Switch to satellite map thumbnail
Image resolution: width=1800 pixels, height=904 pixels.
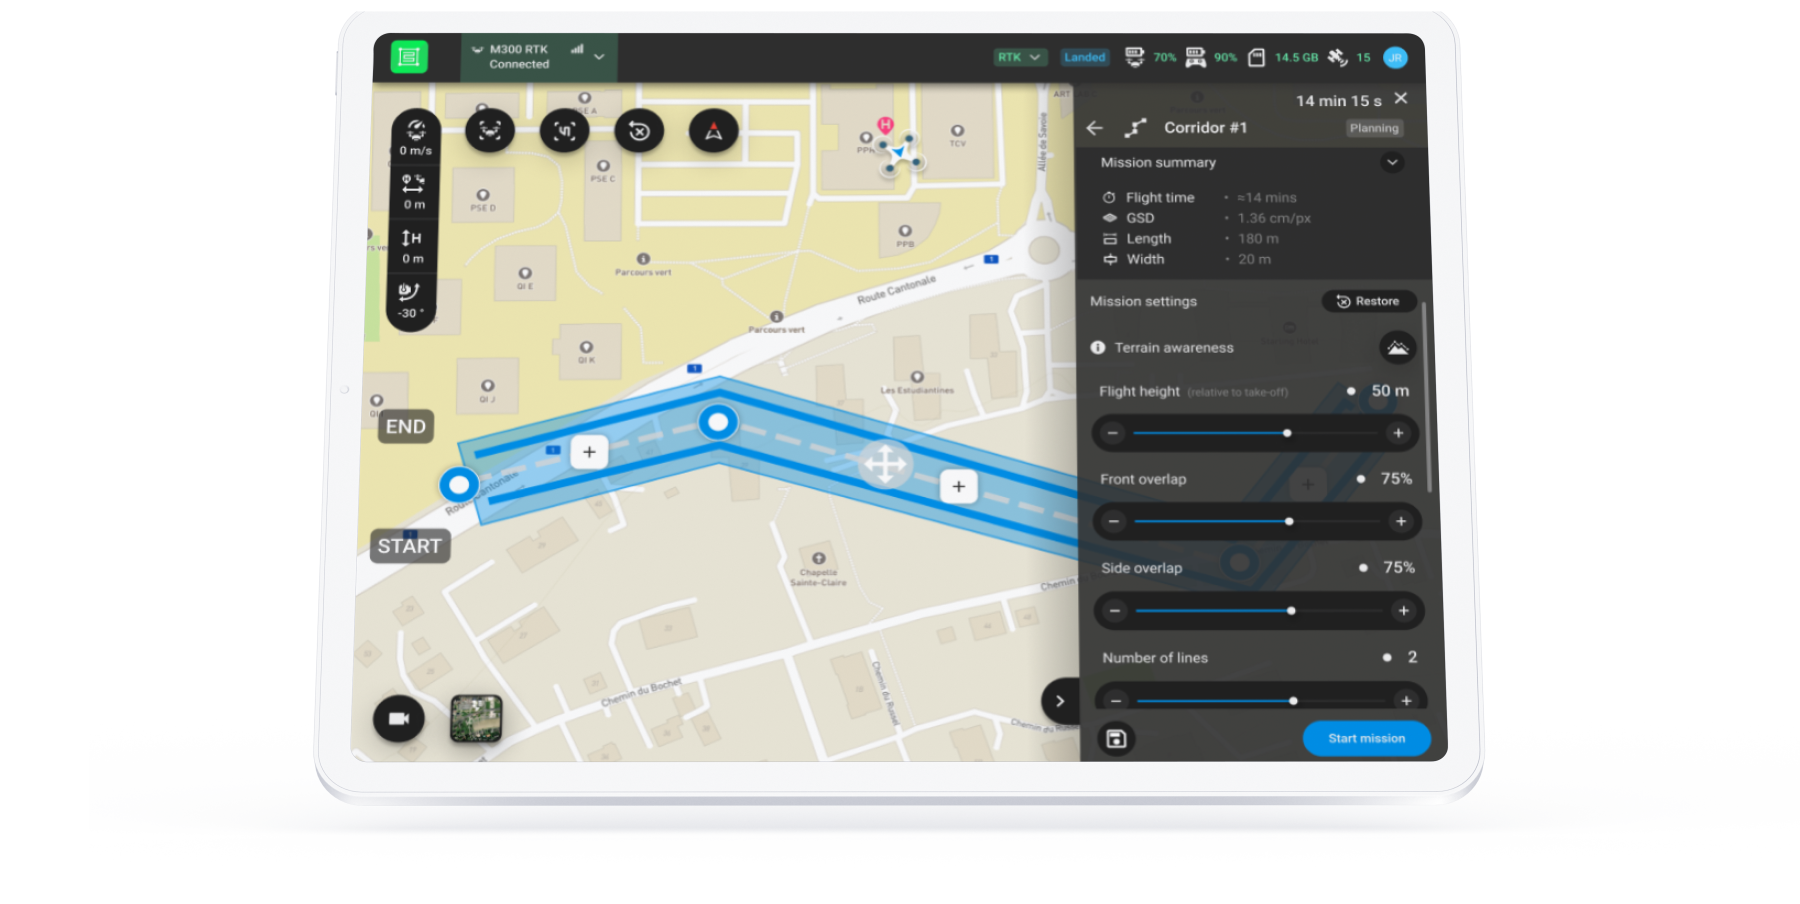[476, 718]
